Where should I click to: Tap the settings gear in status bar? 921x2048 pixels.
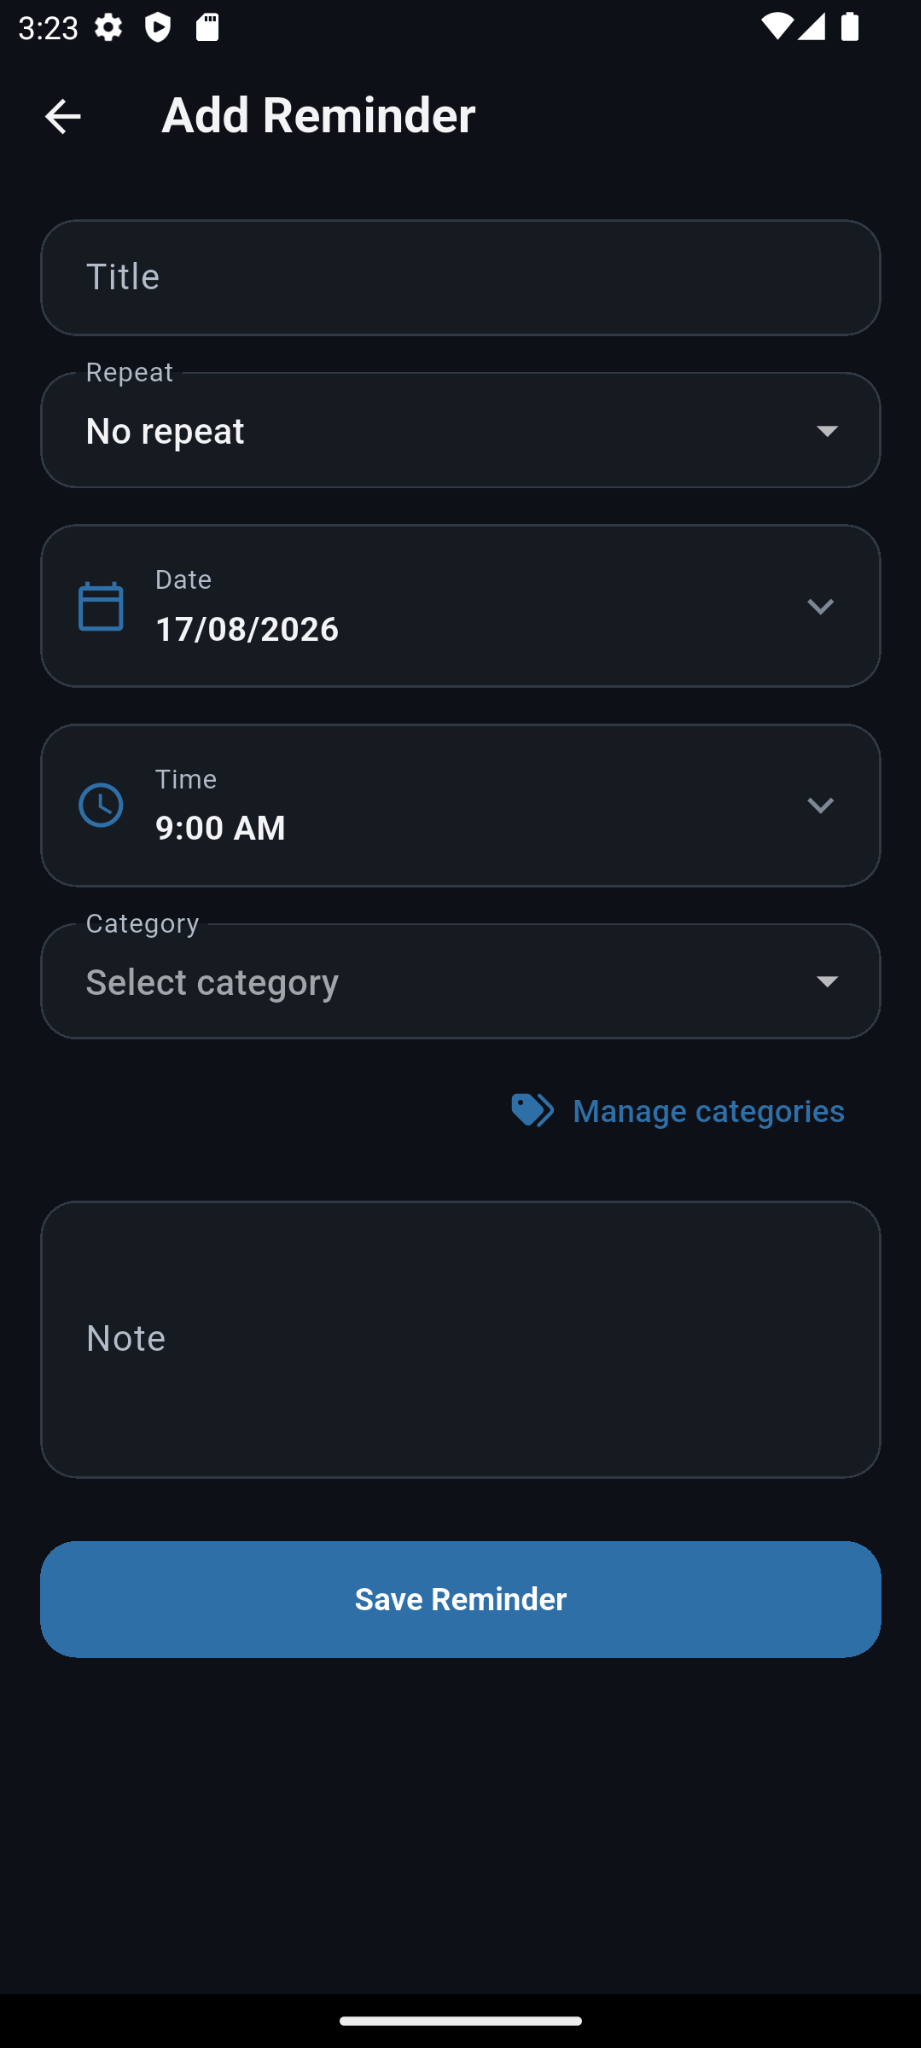point(109,27)
